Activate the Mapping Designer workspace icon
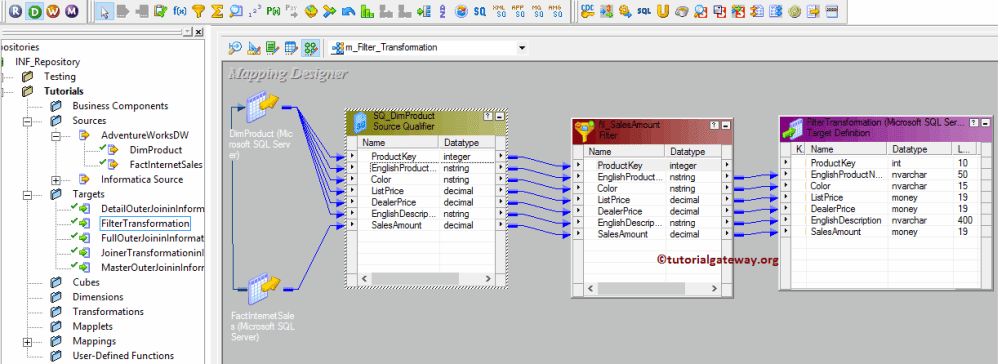 (x=310, y=47)
